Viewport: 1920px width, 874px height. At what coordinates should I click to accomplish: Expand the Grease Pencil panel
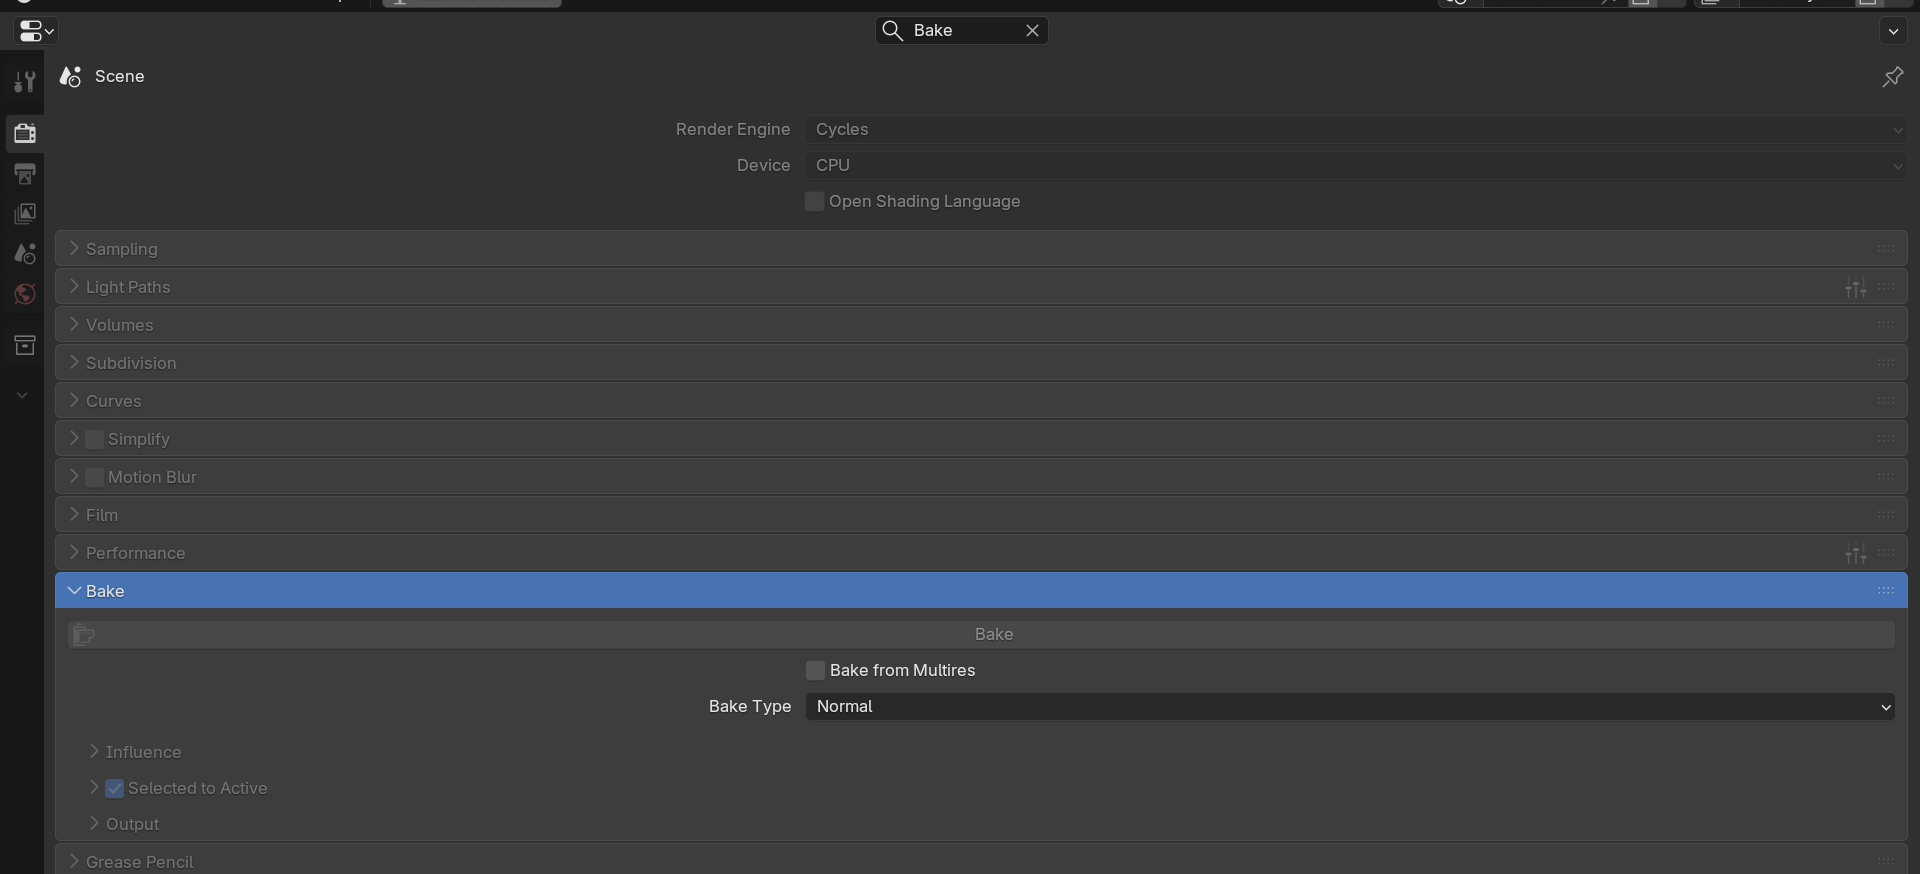tap(980, 861)
